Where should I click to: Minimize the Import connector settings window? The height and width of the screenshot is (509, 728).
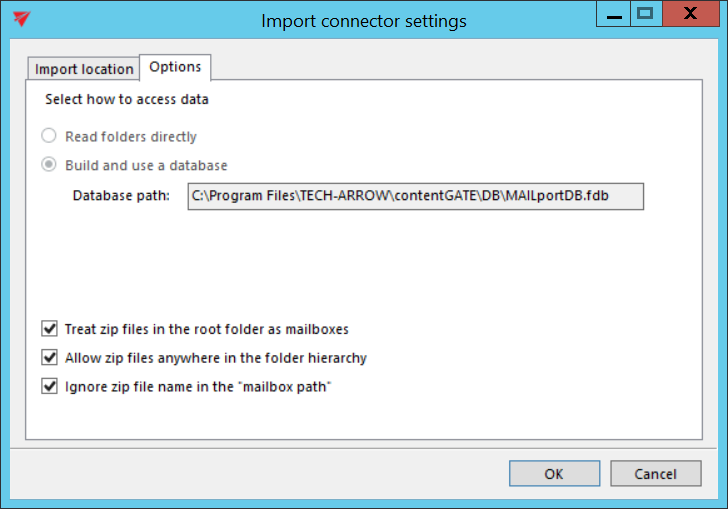[x=611, y=13]
